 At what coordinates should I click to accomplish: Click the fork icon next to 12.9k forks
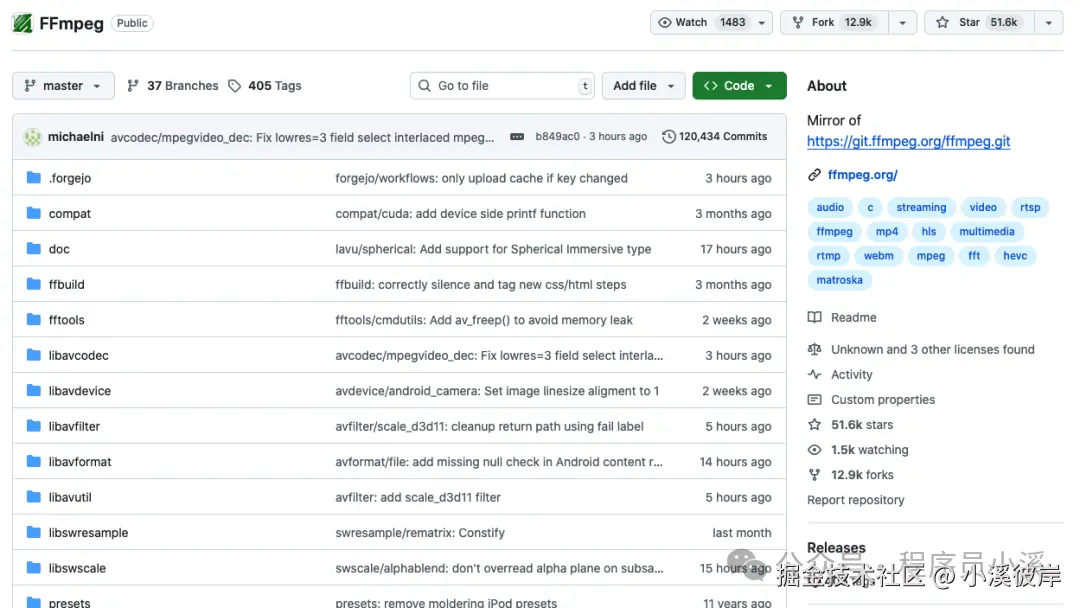[x=814, y=475]
